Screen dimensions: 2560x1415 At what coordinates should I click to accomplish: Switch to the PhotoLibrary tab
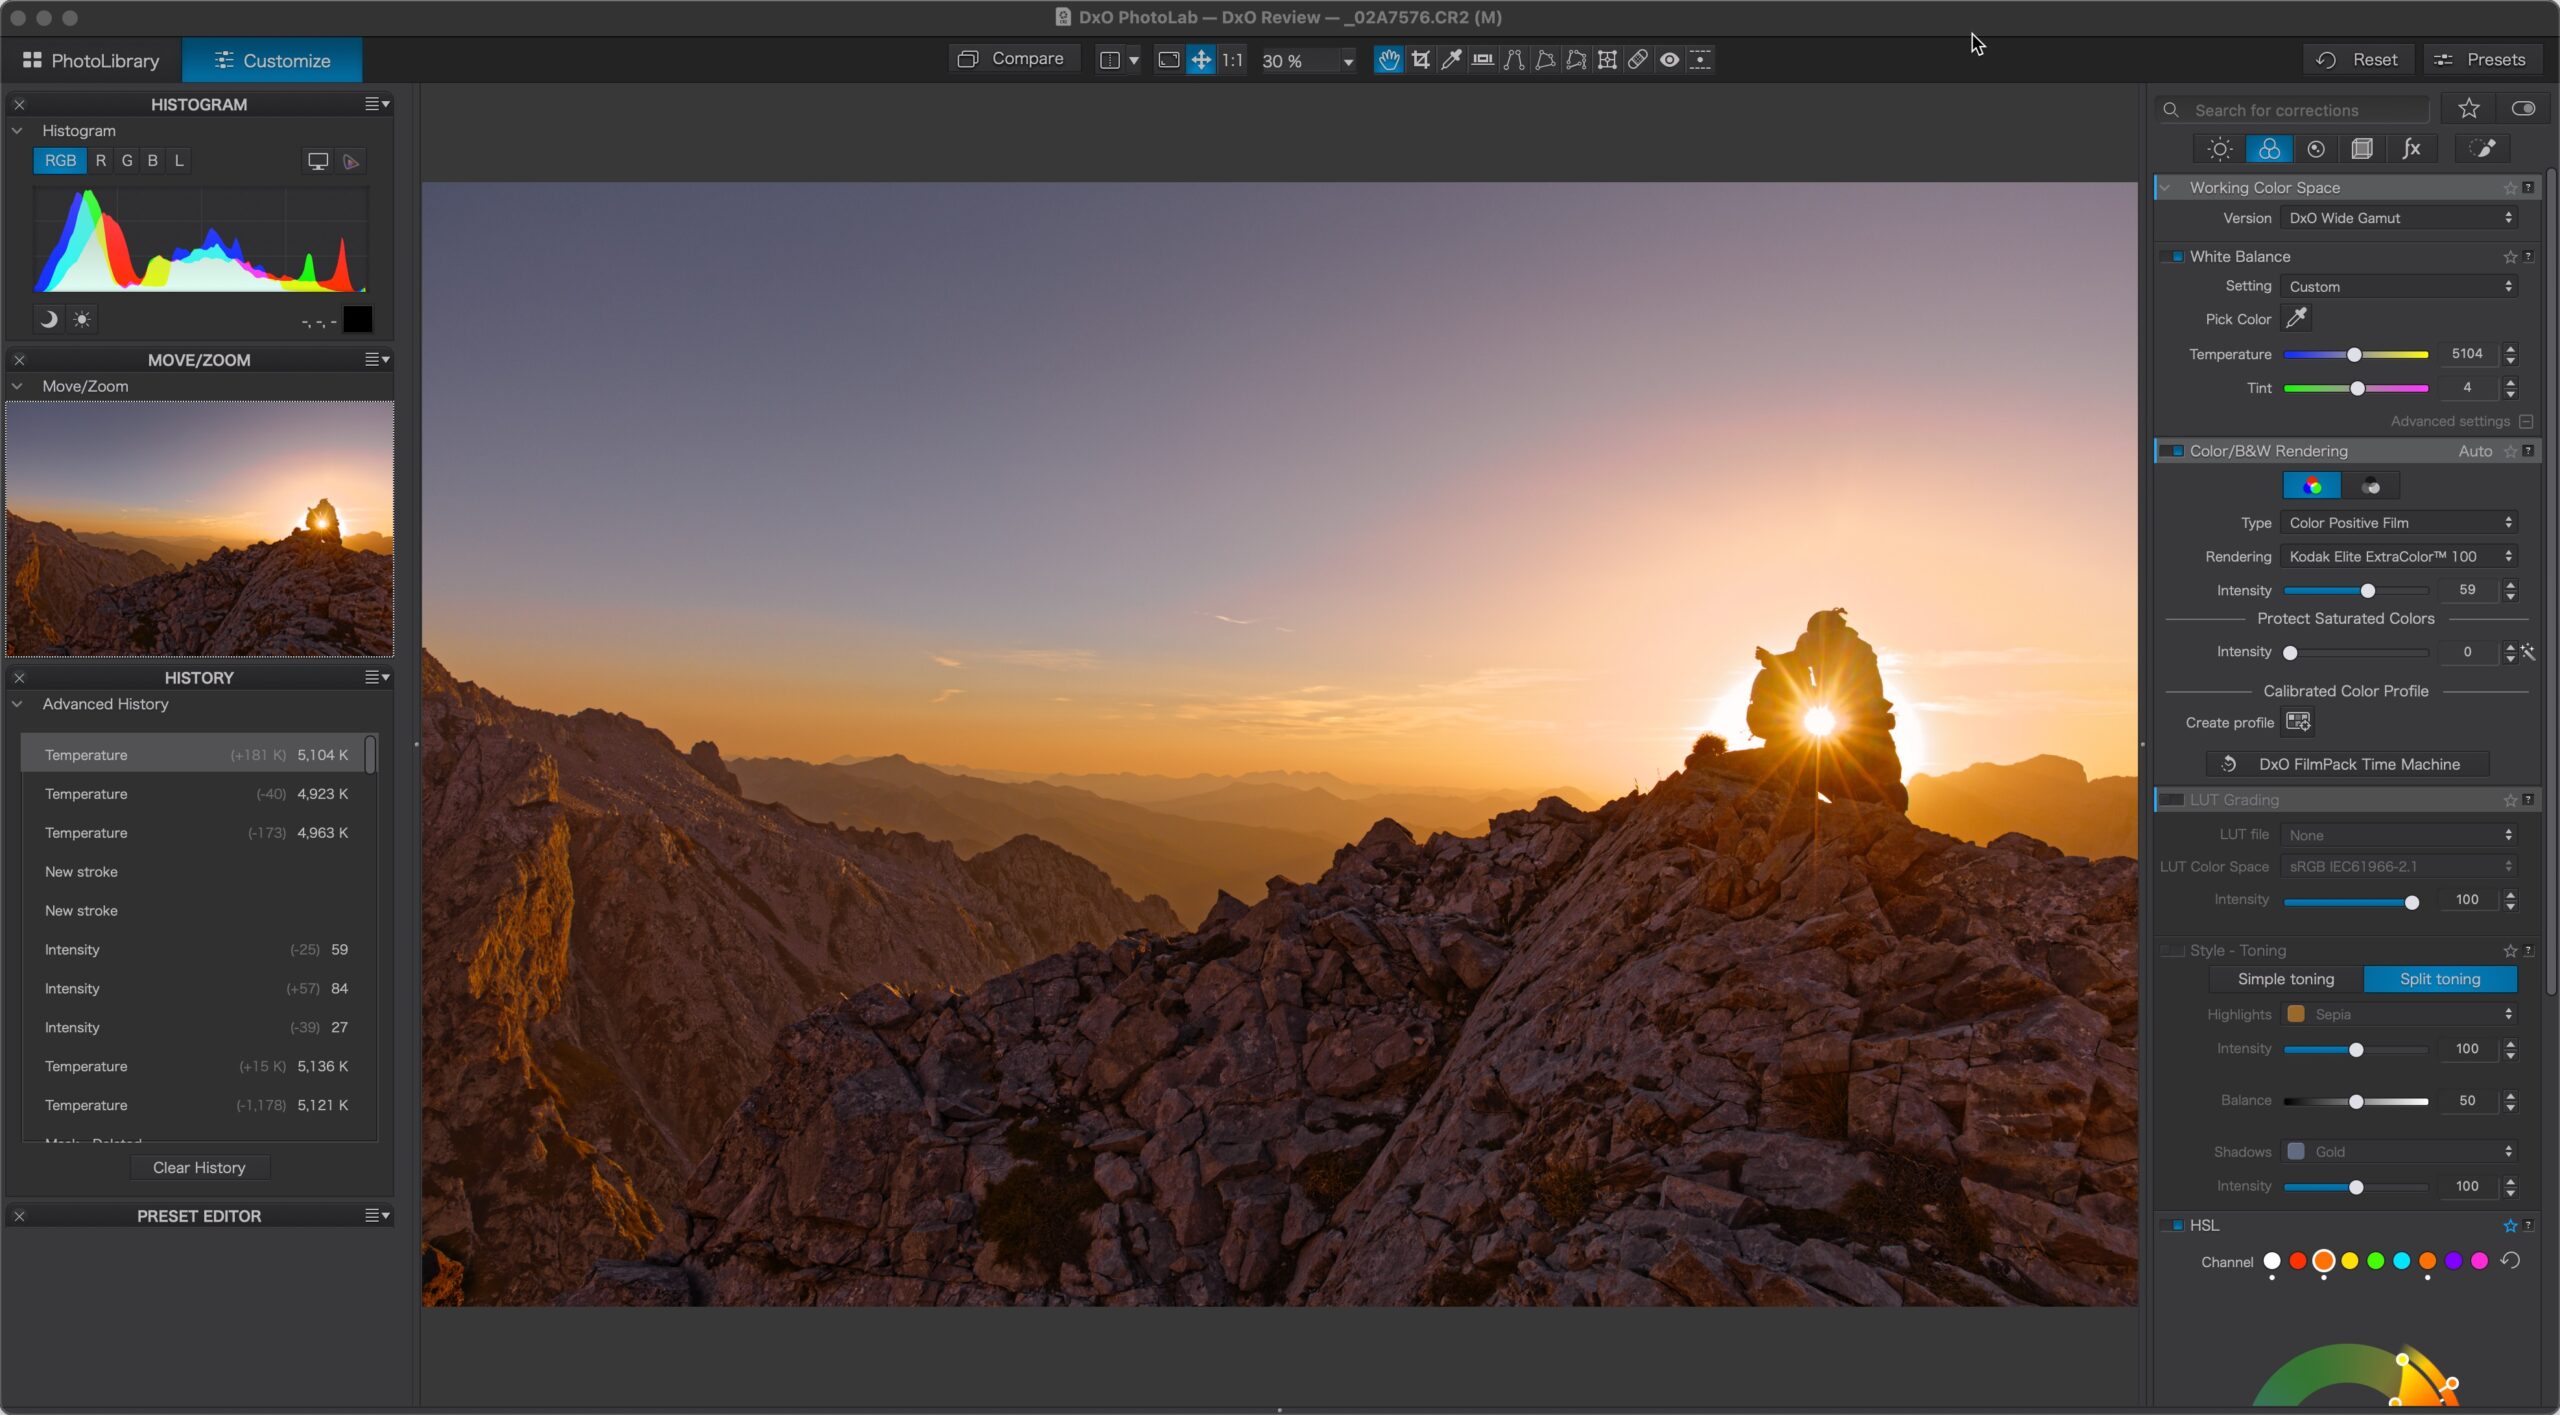[x=91, y=61]
